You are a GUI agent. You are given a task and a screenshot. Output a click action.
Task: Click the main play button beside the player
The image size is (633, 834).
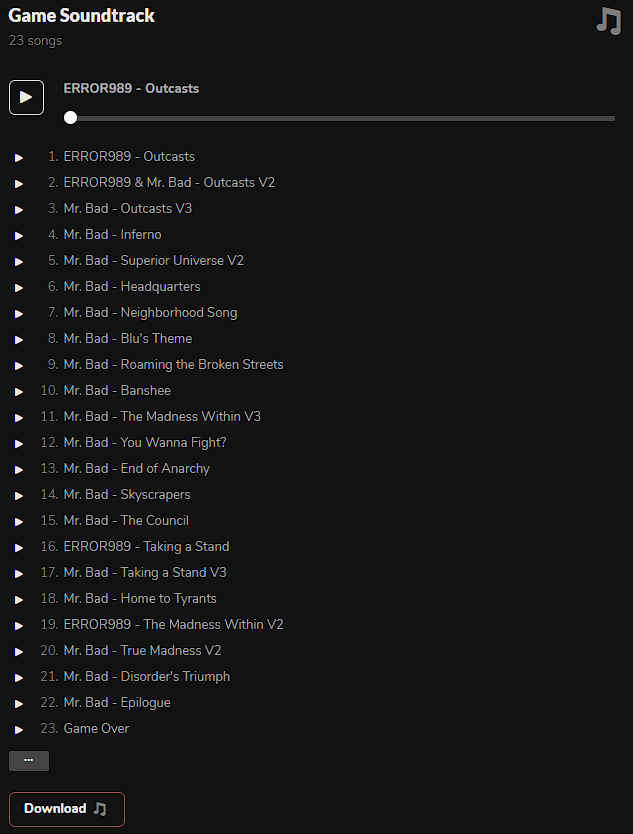coord(26,97)
